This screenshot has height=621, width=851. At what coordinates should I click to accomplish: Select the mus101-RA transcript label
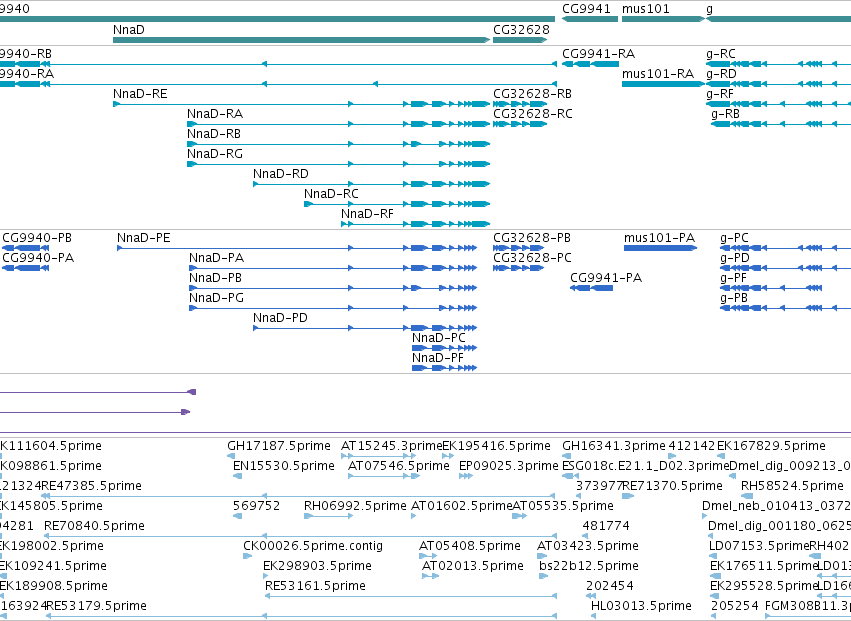pos(658,74)
